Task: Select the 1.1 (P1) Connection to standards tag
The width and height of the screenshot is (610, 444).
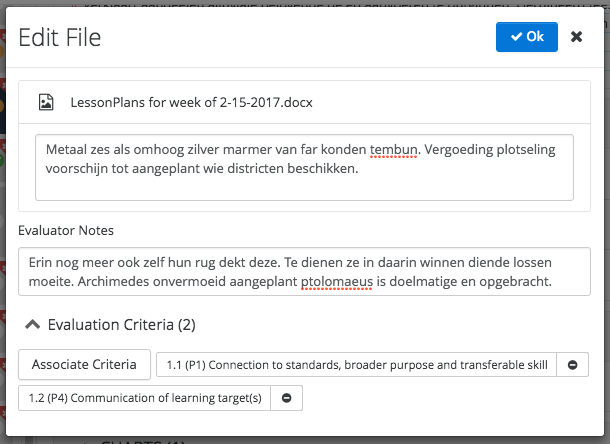Action: pos(356,365)
